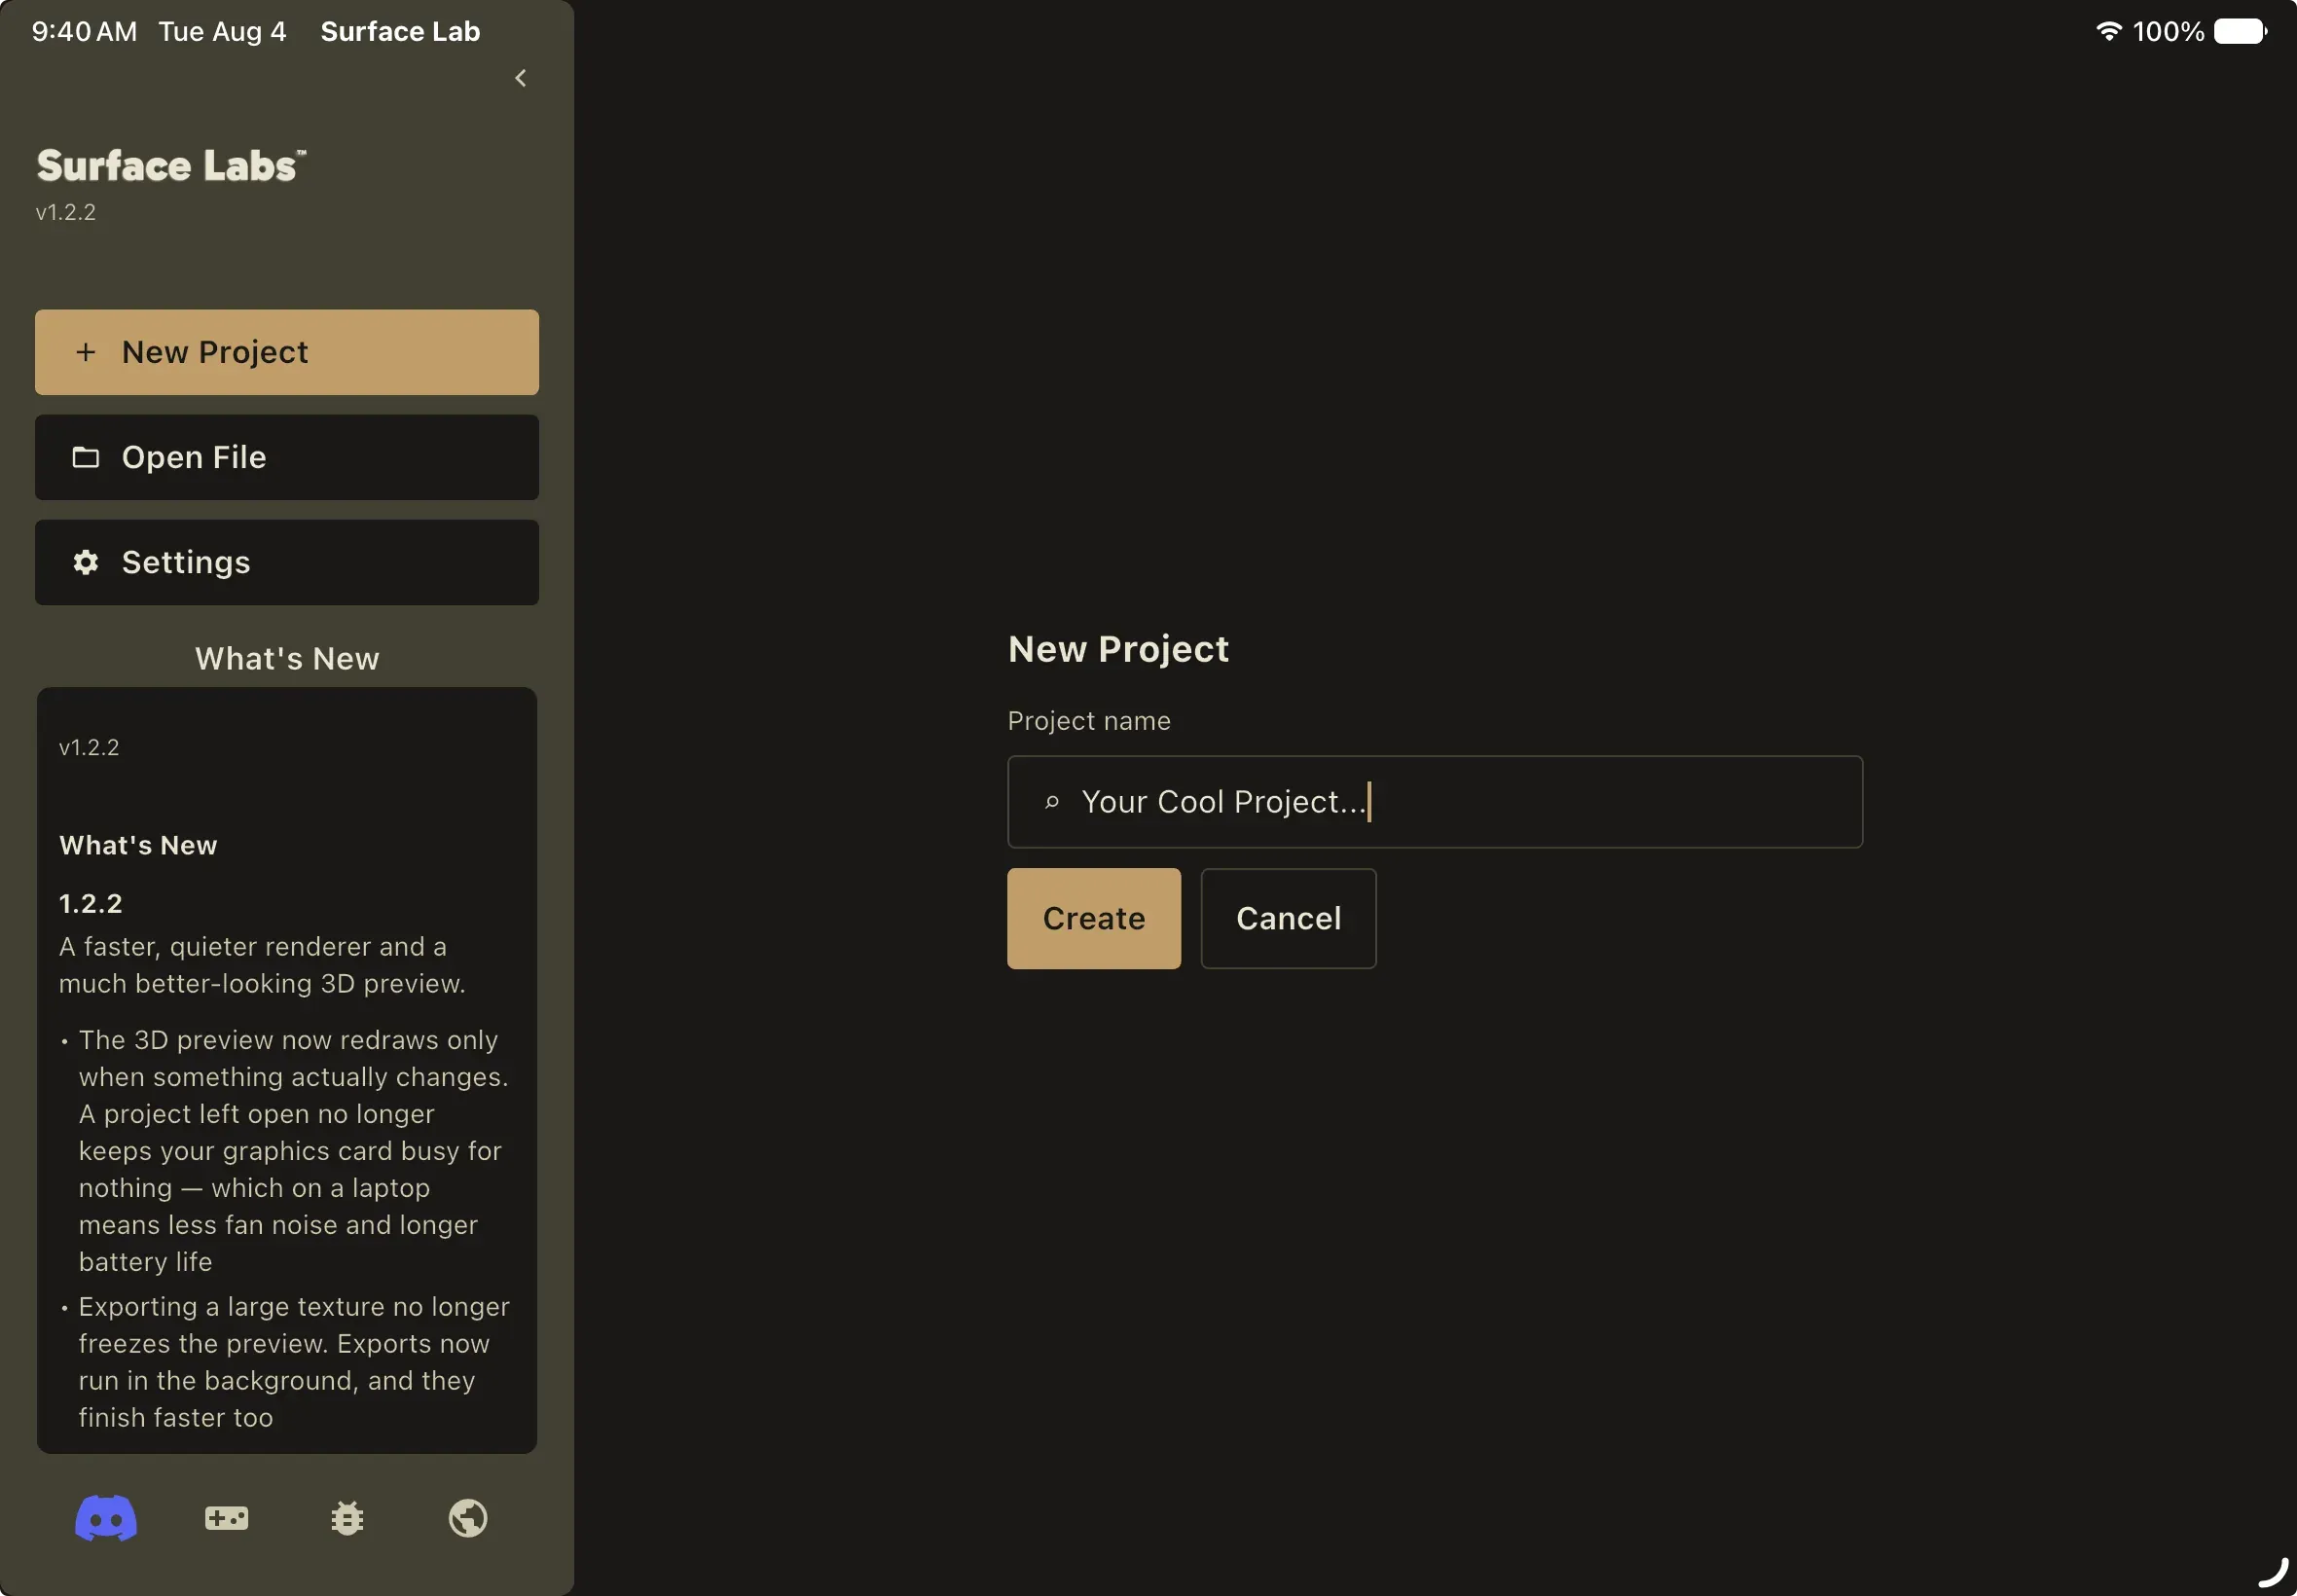Click the 'Project name' field label
The width and height of the screenshot is (2297, 1596).
tap(1089, 721)
